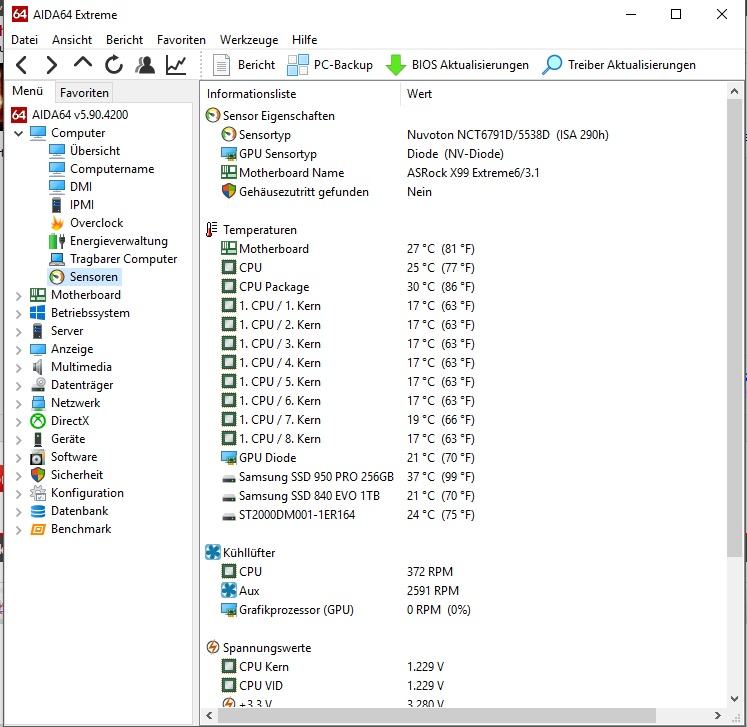Click the Datenbank database icon
The height and width of the screenshot is (727, 747).
point(38,511)
